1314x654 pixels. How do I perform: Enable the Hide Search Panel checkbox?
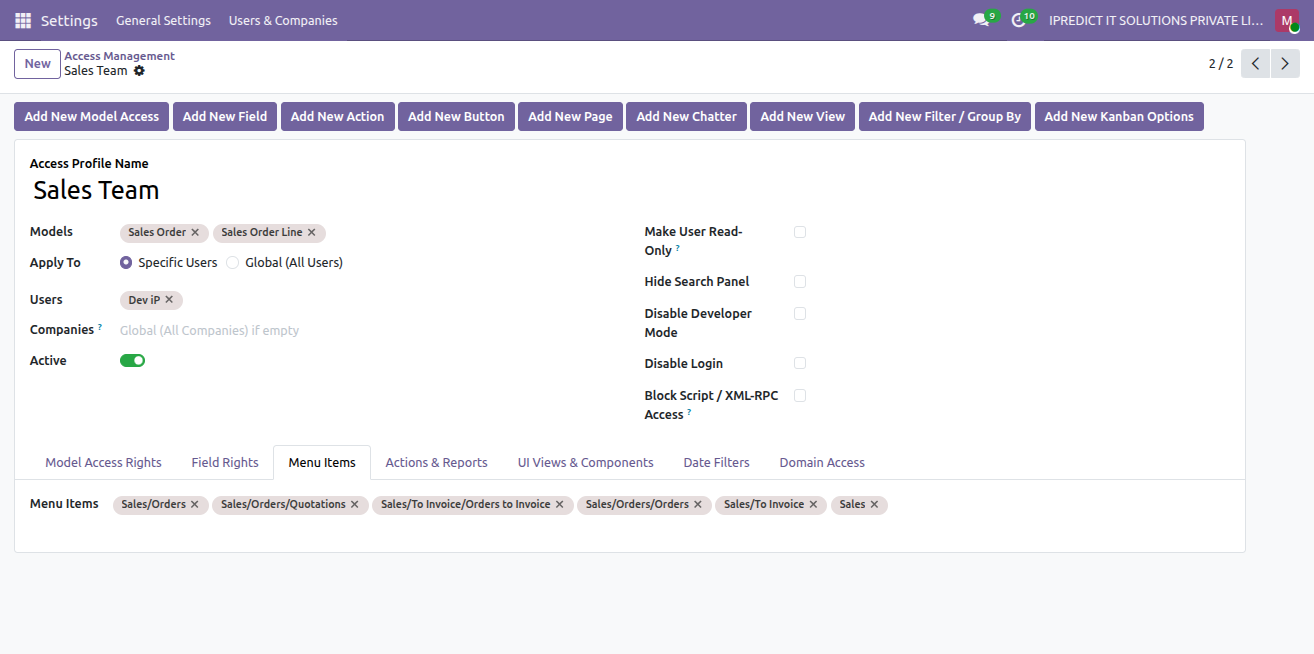tap(800, 282)
